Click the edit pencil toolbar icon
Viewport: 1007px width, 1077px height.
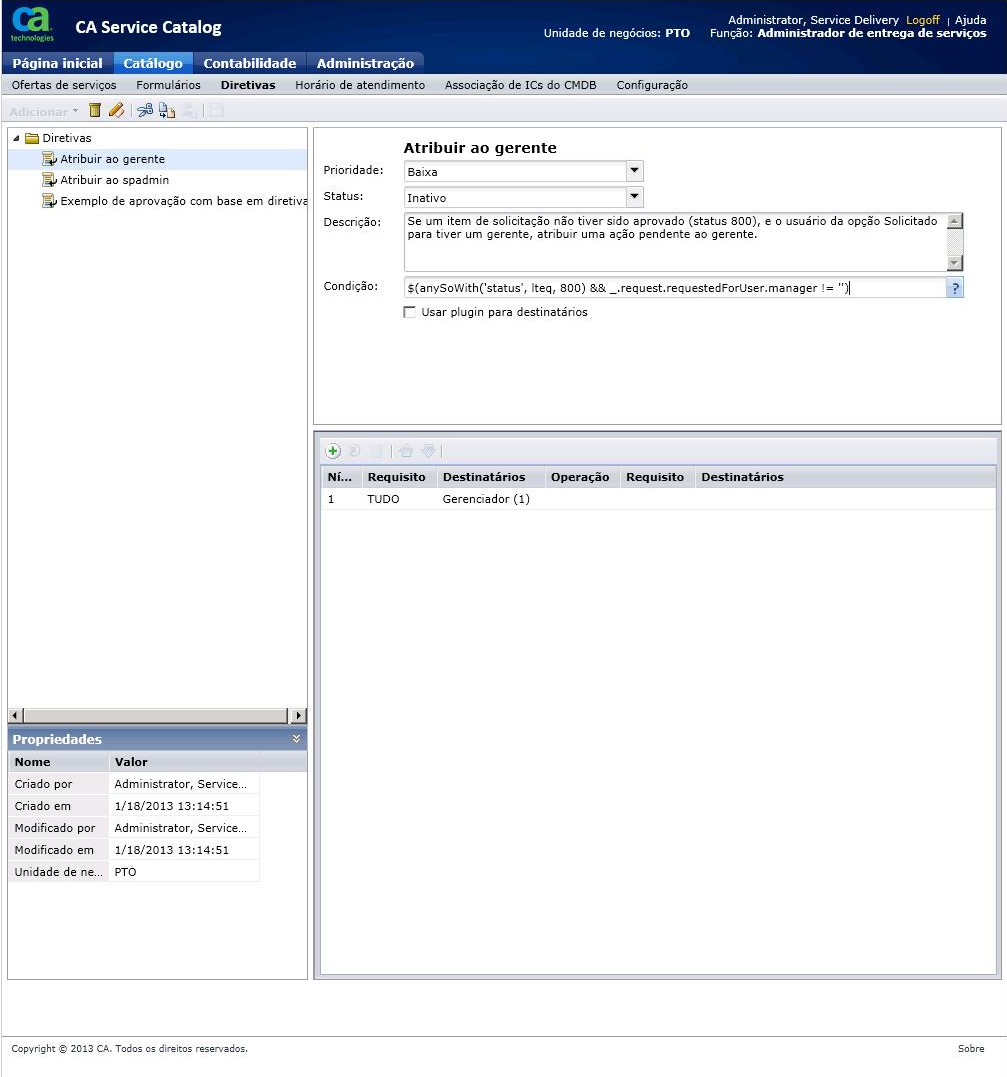(x=116, y=111)
